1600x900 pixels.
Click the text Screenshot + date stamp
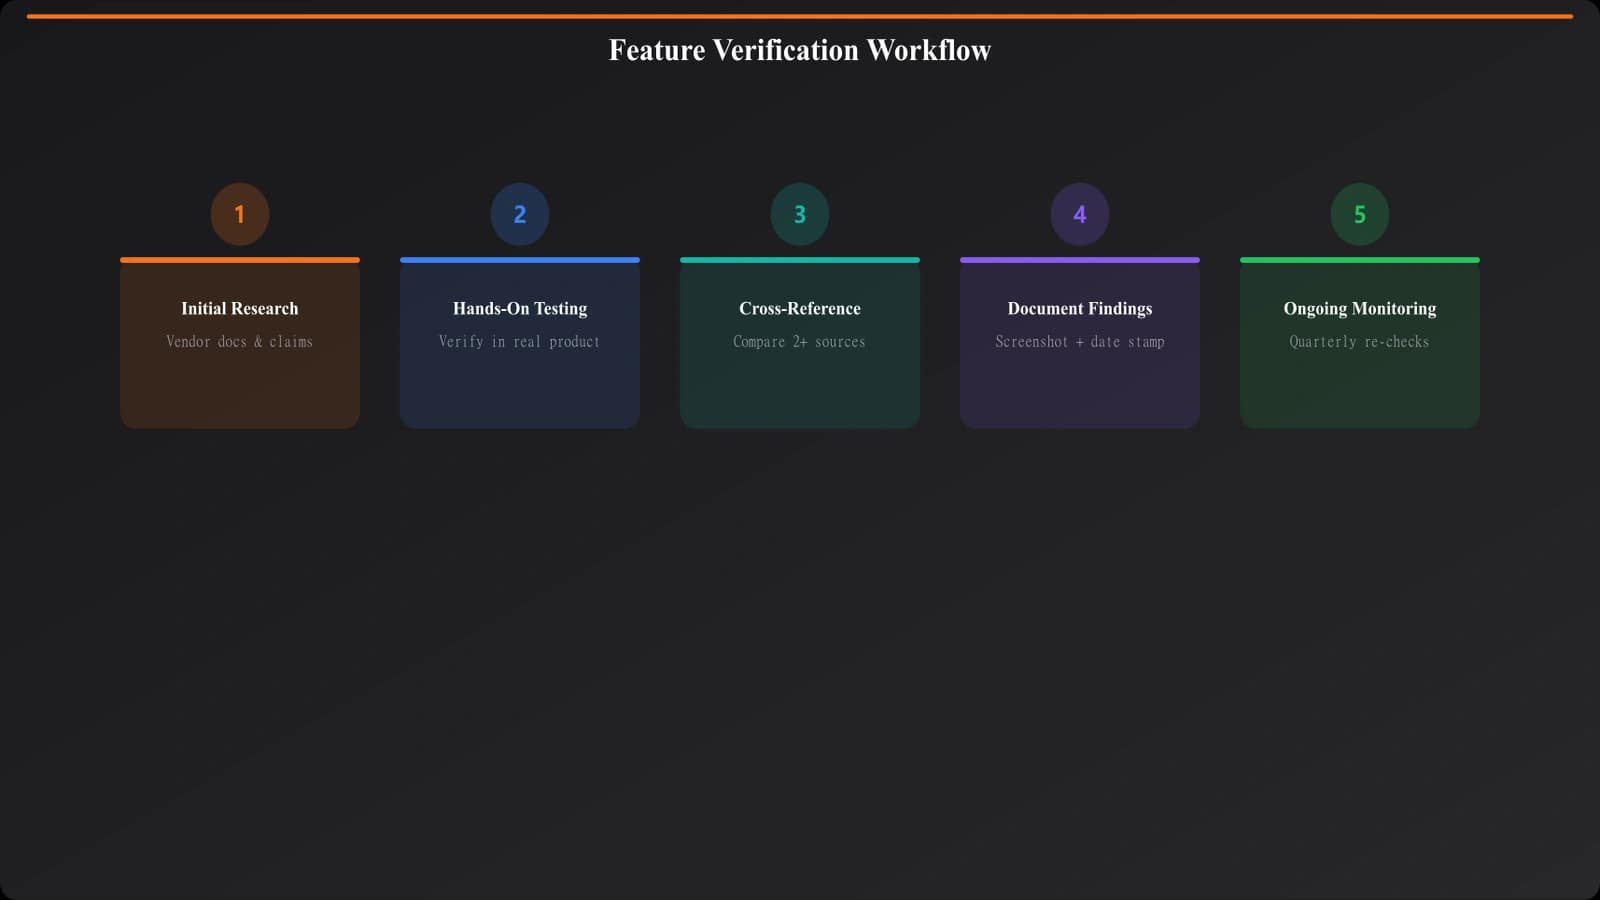[1079, 341]
